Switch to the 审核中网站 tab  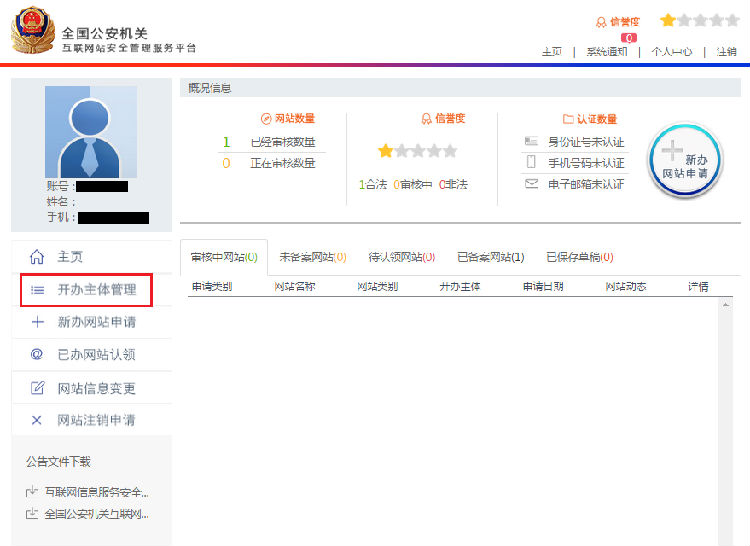(x=224, y=258)
